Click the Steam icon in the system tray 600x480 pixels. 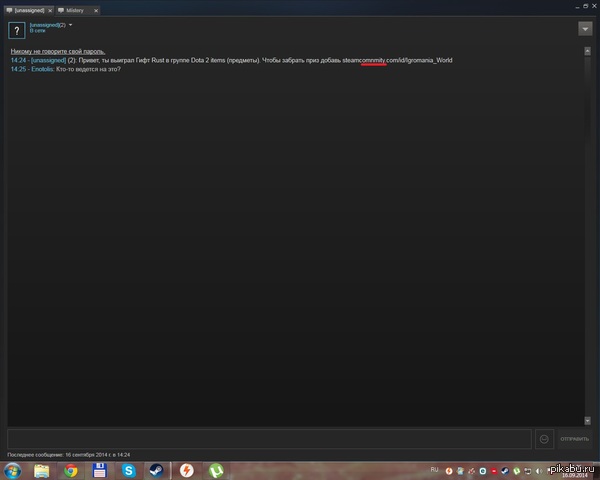pos(504,470)
